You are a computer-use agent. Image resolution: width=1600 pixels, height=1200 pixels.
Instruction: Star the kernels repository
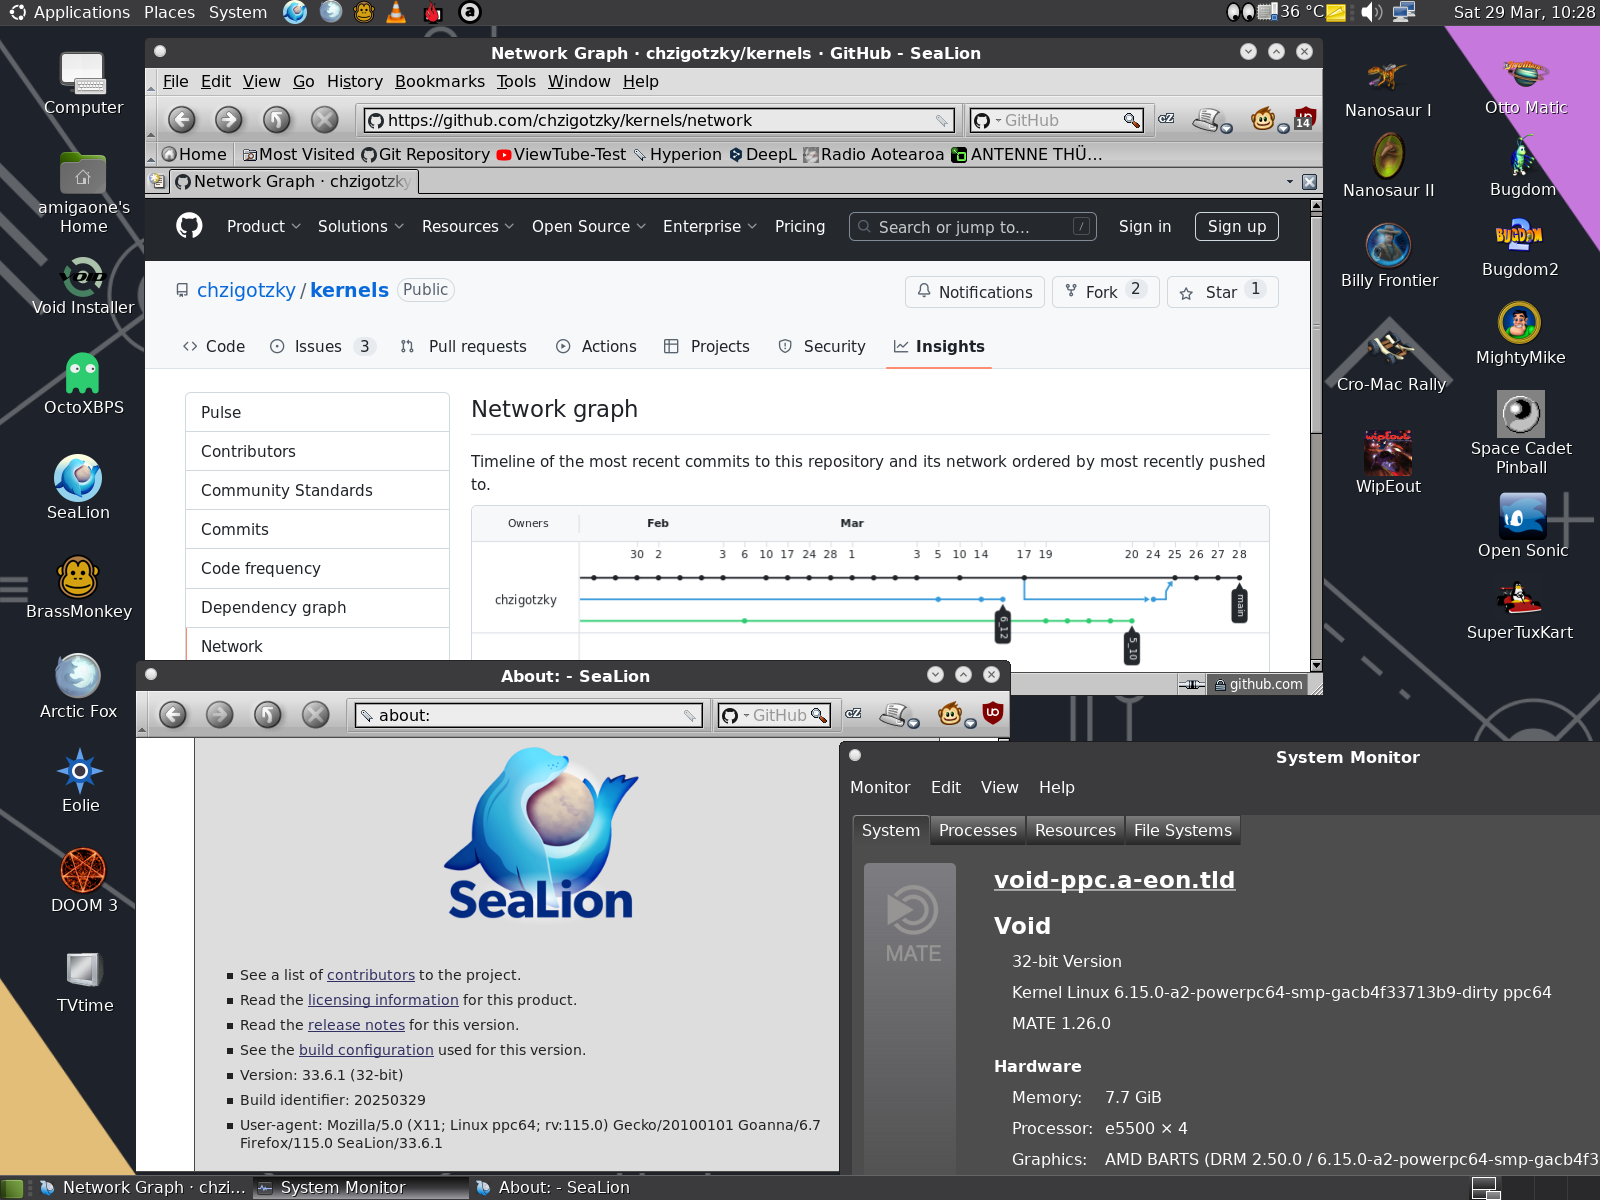coord(1222,292)
